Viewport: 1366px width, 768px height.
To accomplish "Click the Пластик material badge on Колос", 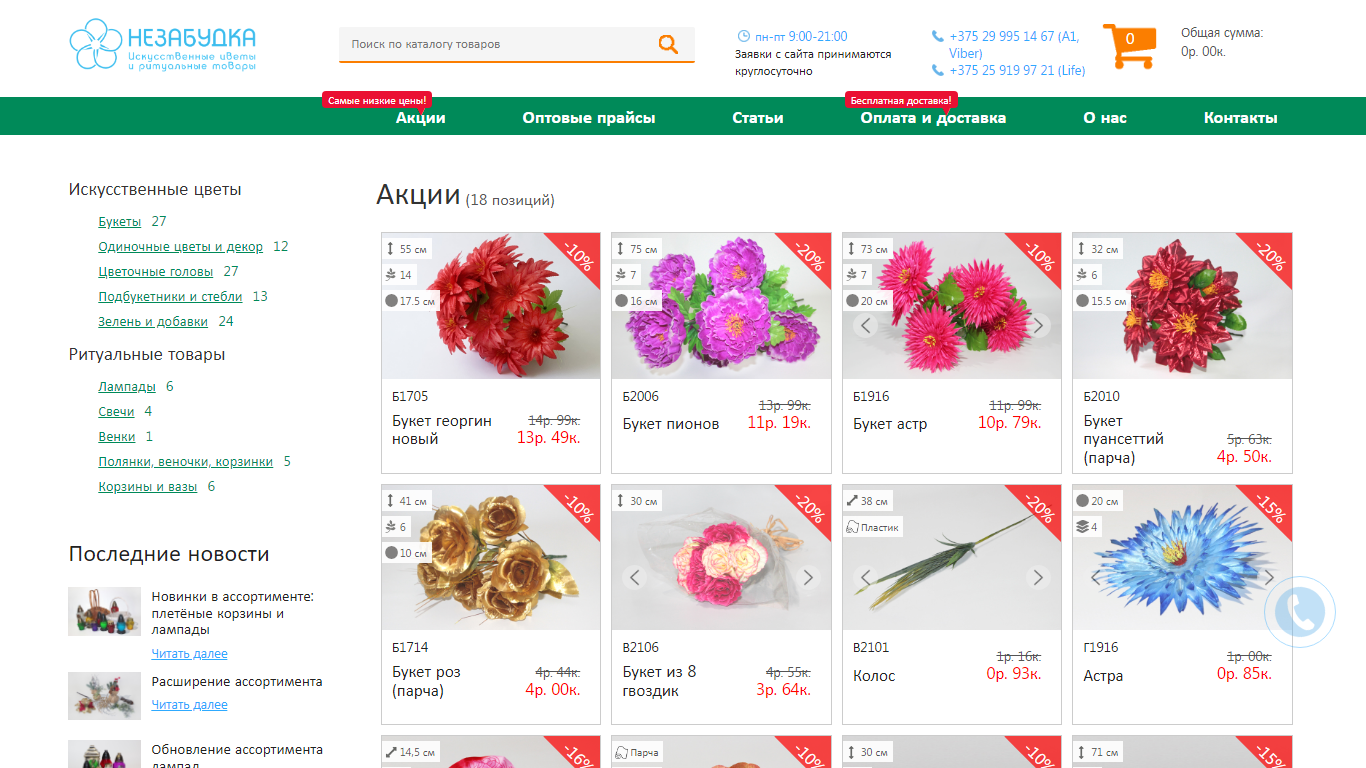I will pyautogui.click(x=873, y=527).
